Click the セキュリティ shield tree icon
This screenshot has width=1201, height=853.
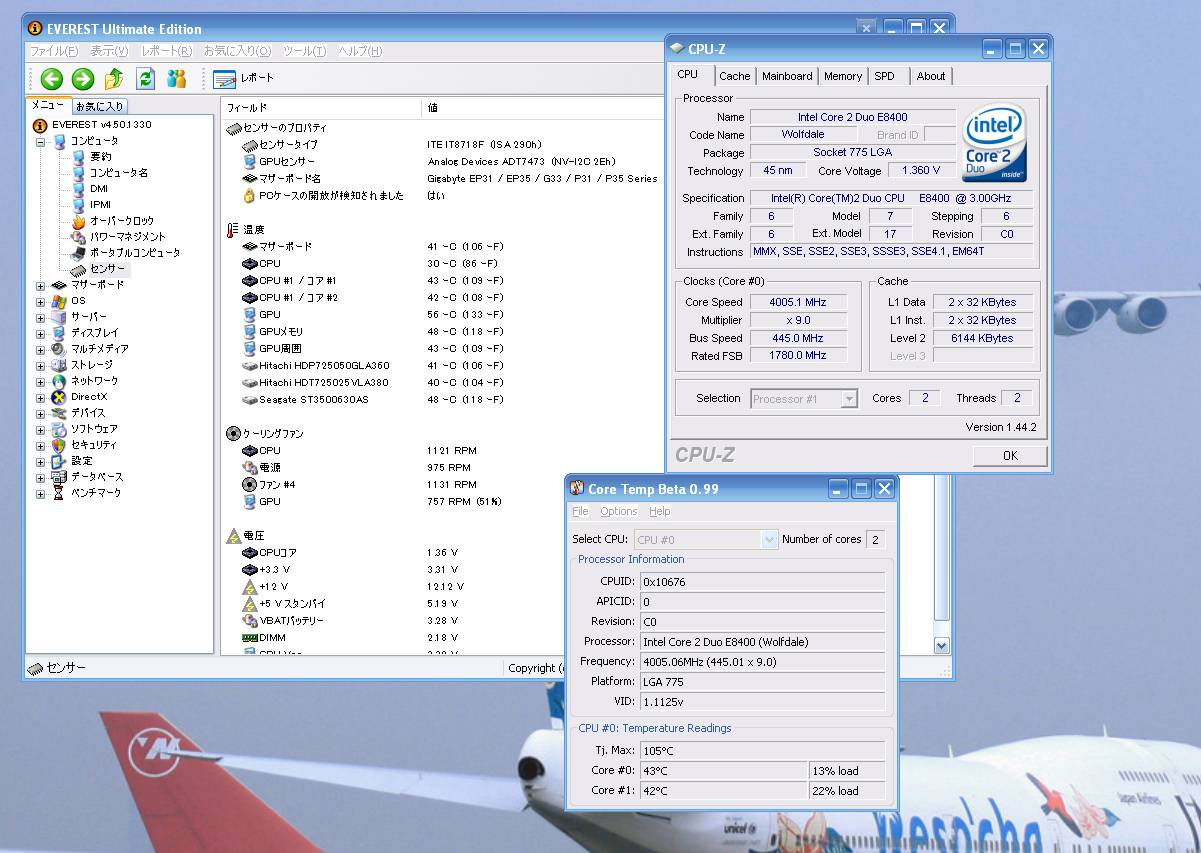click(x=58, y=445)
